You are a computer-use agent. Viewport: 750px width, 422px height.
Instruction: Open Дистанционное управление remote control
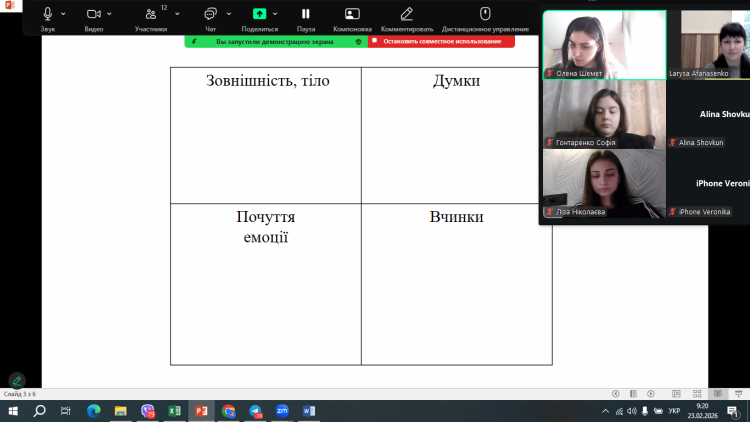pyautogui.click(x=485, y=14)
